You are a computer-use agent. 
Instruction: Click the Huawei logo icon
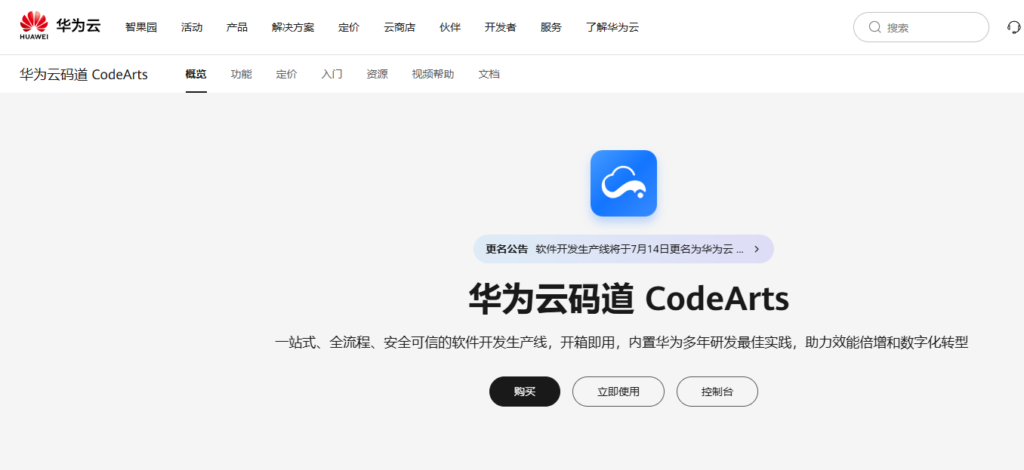[x=34, y=25]
